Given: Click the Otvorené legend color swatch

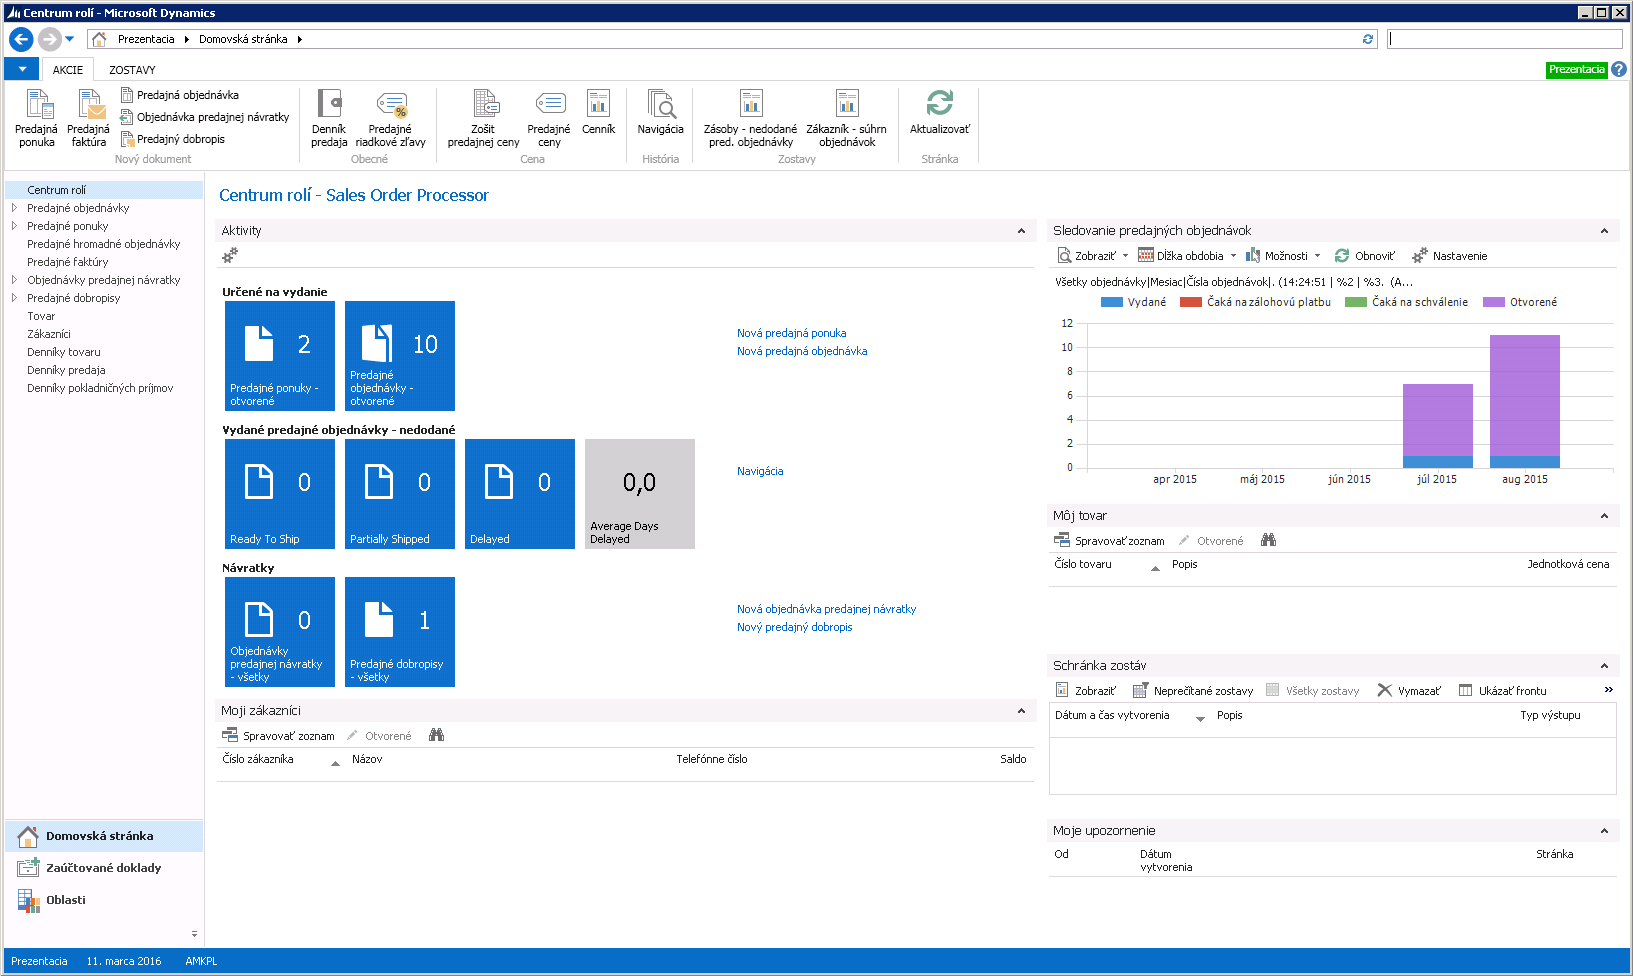Looking at the screenshot, I should pos(1494,302).
